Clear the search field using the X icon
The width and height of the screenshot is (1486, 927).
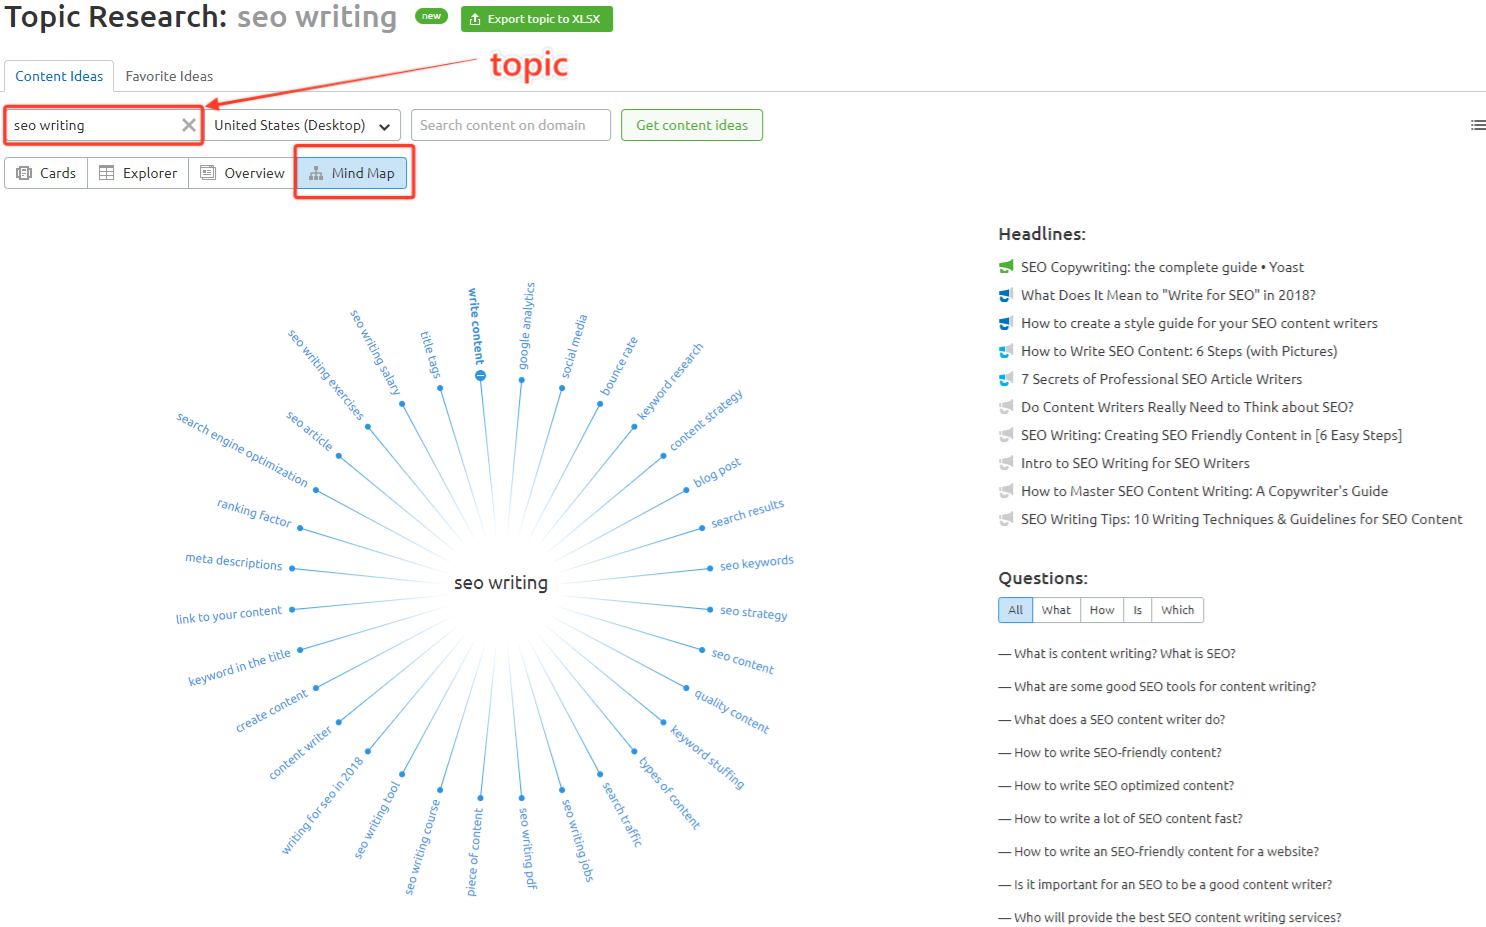point(188,124)
